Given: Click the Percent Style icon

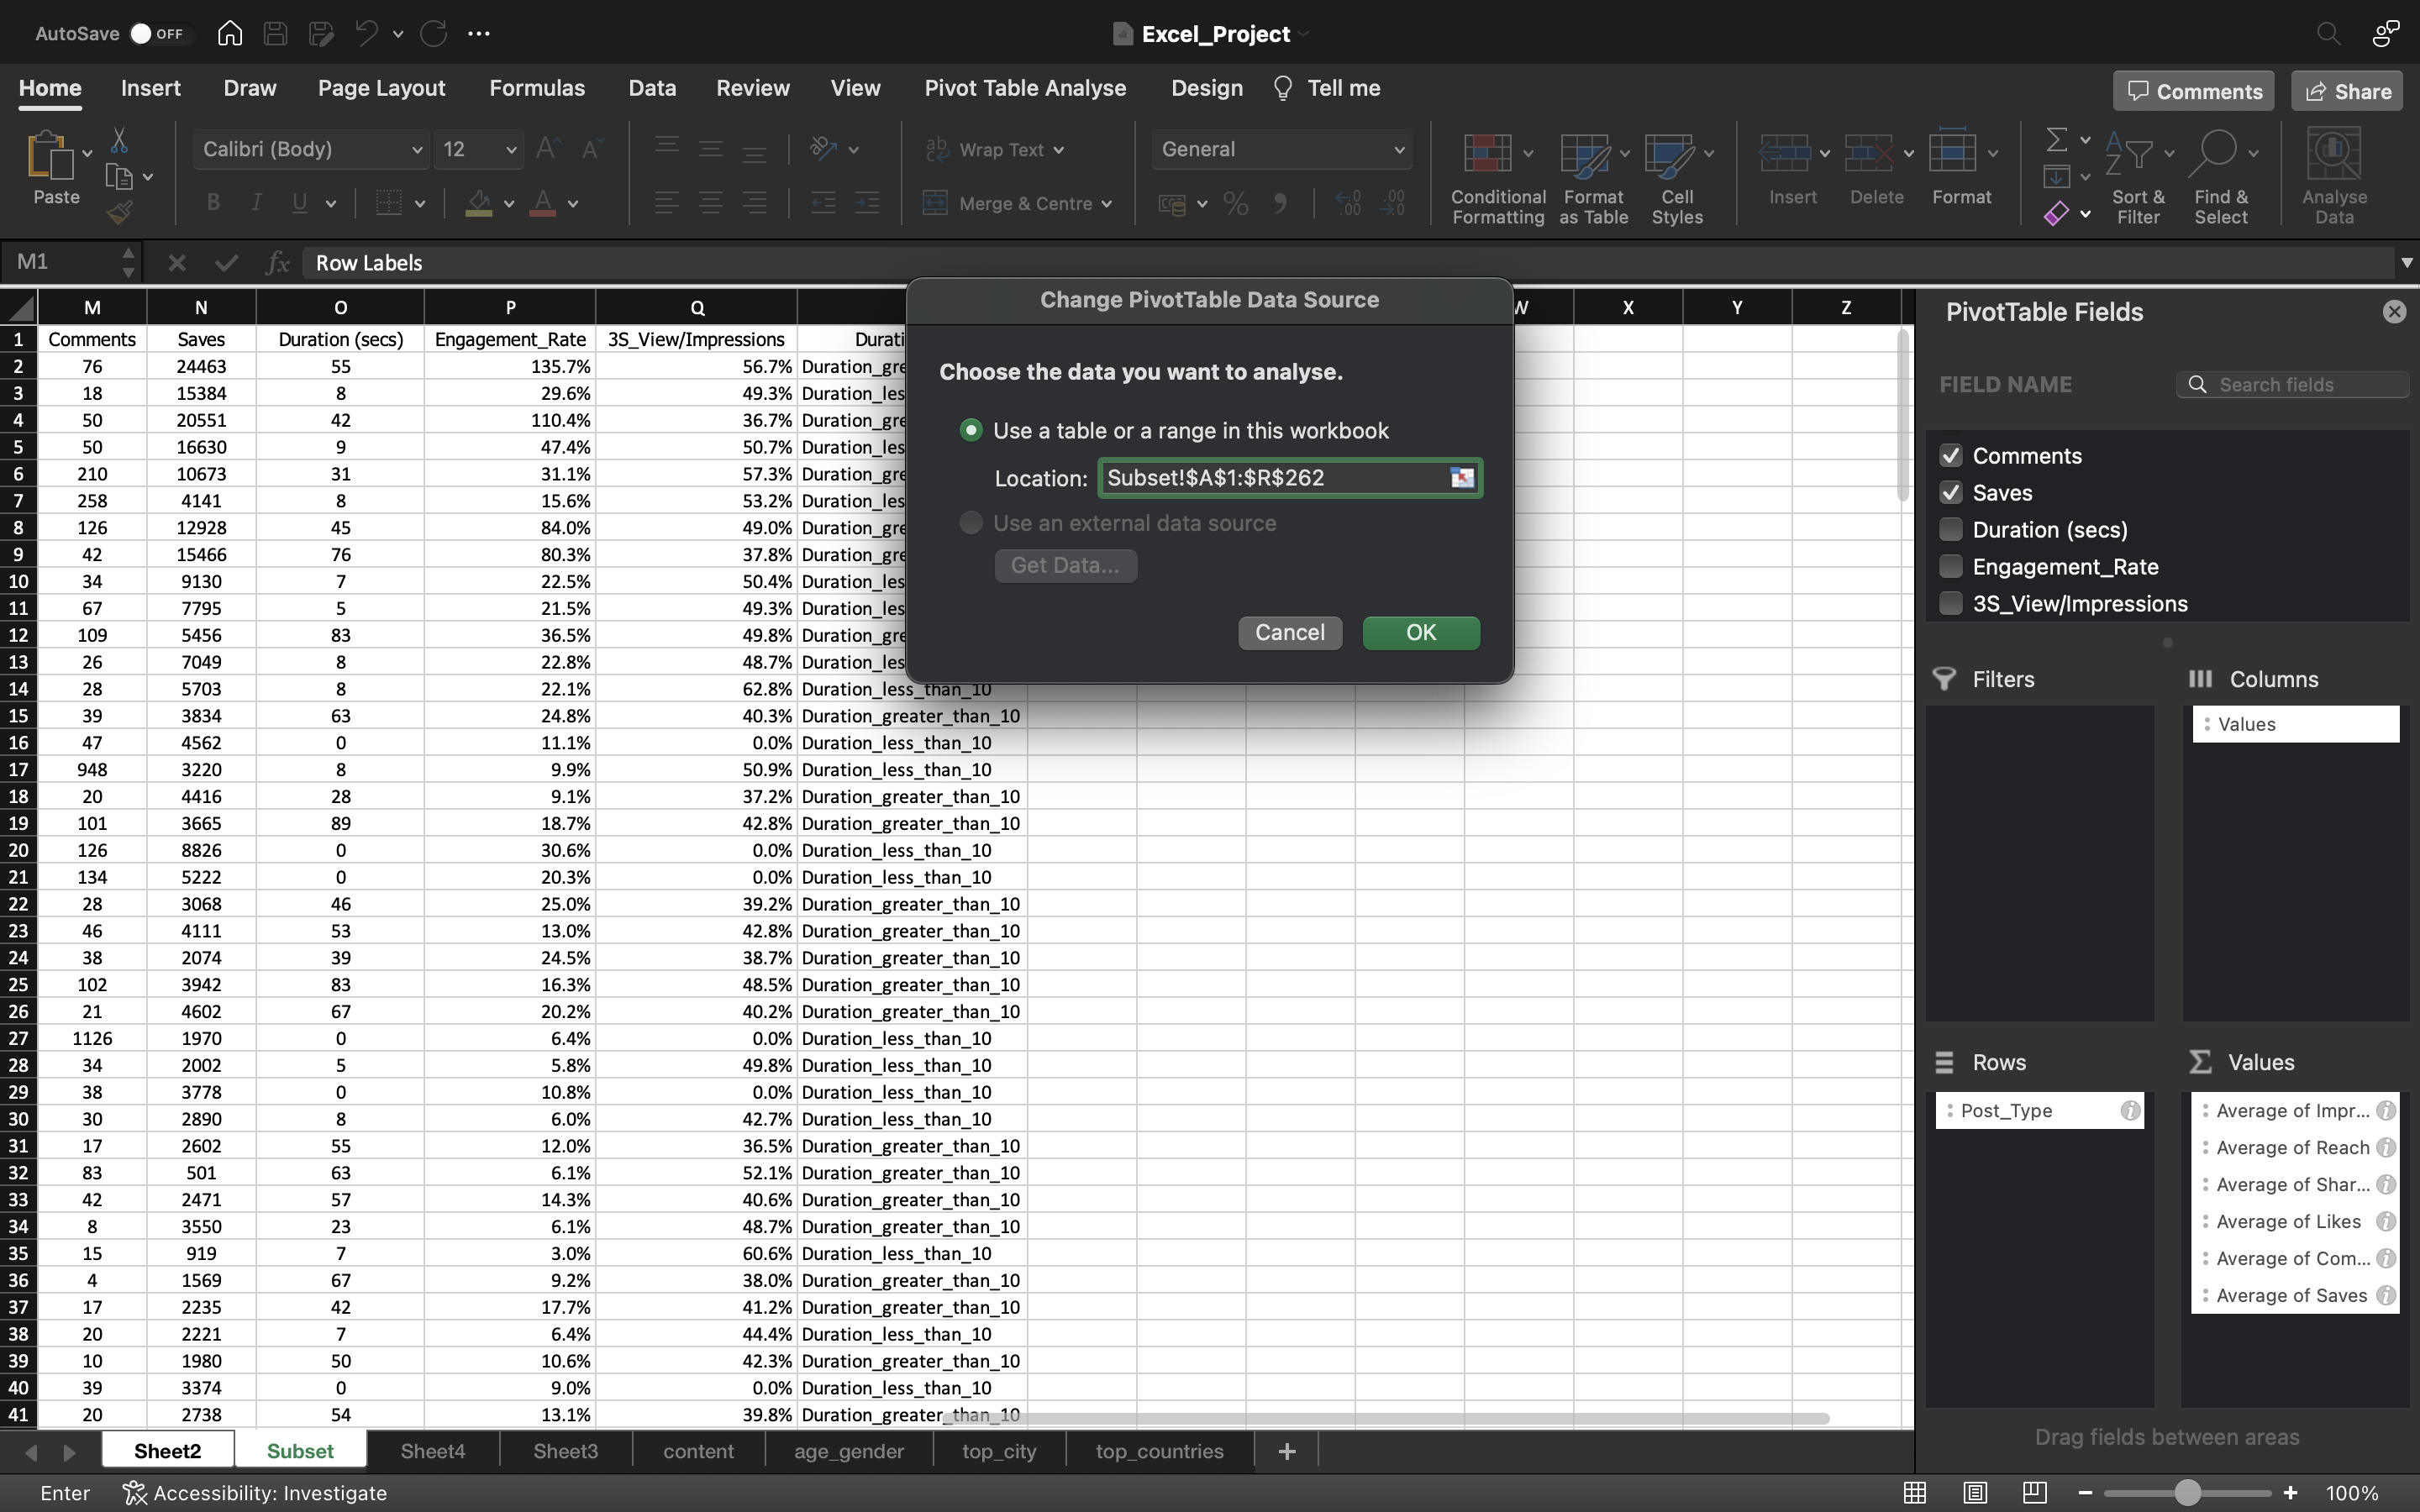Looking at the screenshot, I should pyautogui.click(x=1236, y=204).
